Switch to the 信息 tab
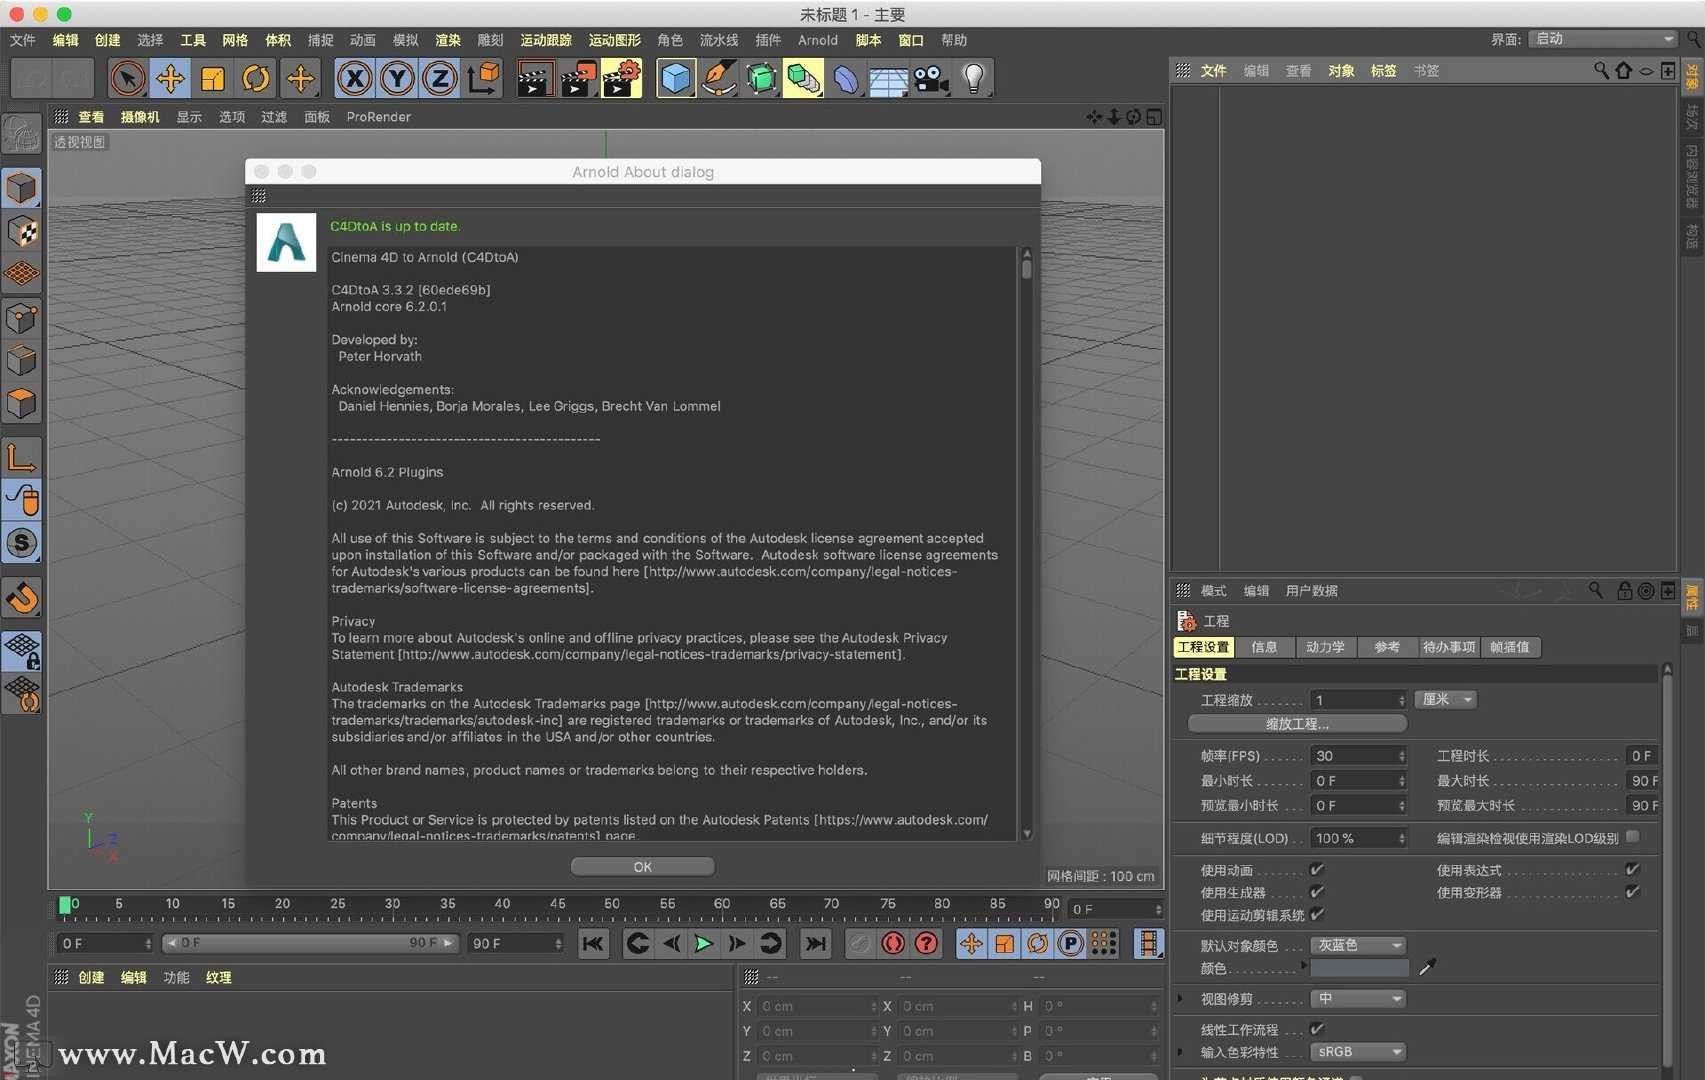This screenshot has height=1080, width=1705. pos(1264,647)
